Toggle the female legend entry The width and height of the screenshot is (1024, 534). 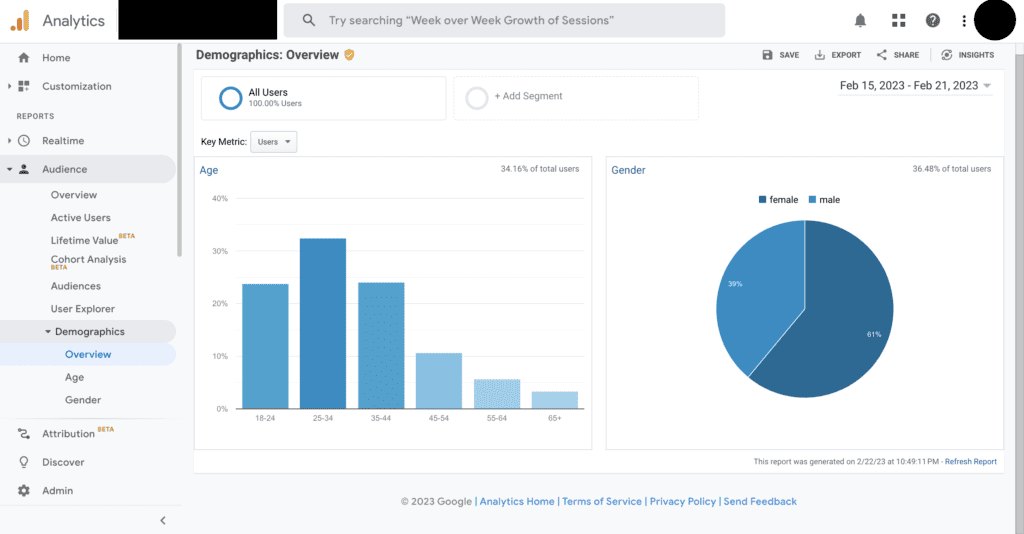[778, 200]
